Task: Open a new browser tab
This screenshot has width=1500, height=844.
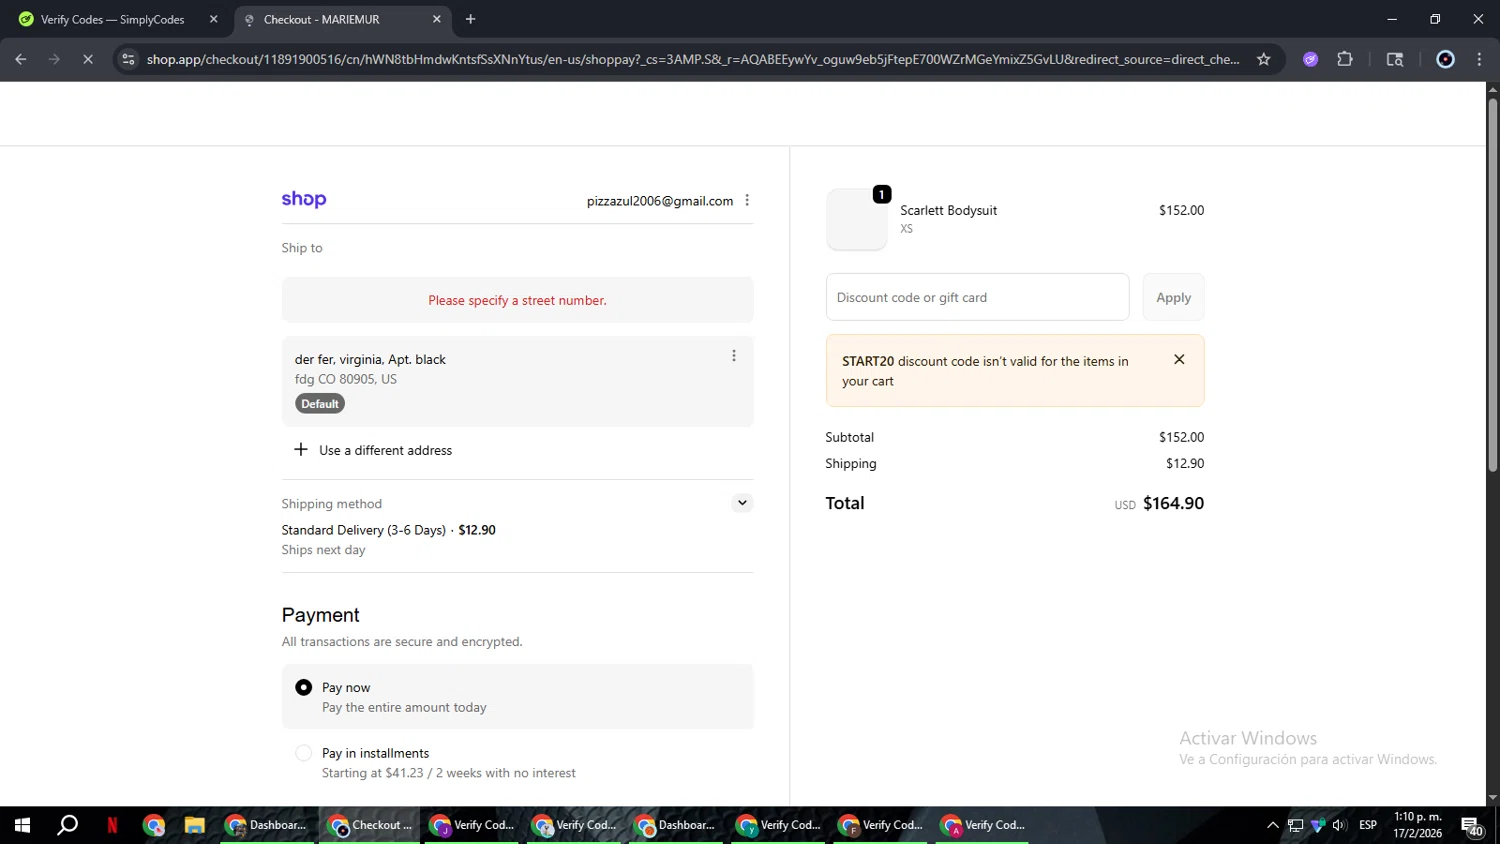Action: tap(470, 19)
